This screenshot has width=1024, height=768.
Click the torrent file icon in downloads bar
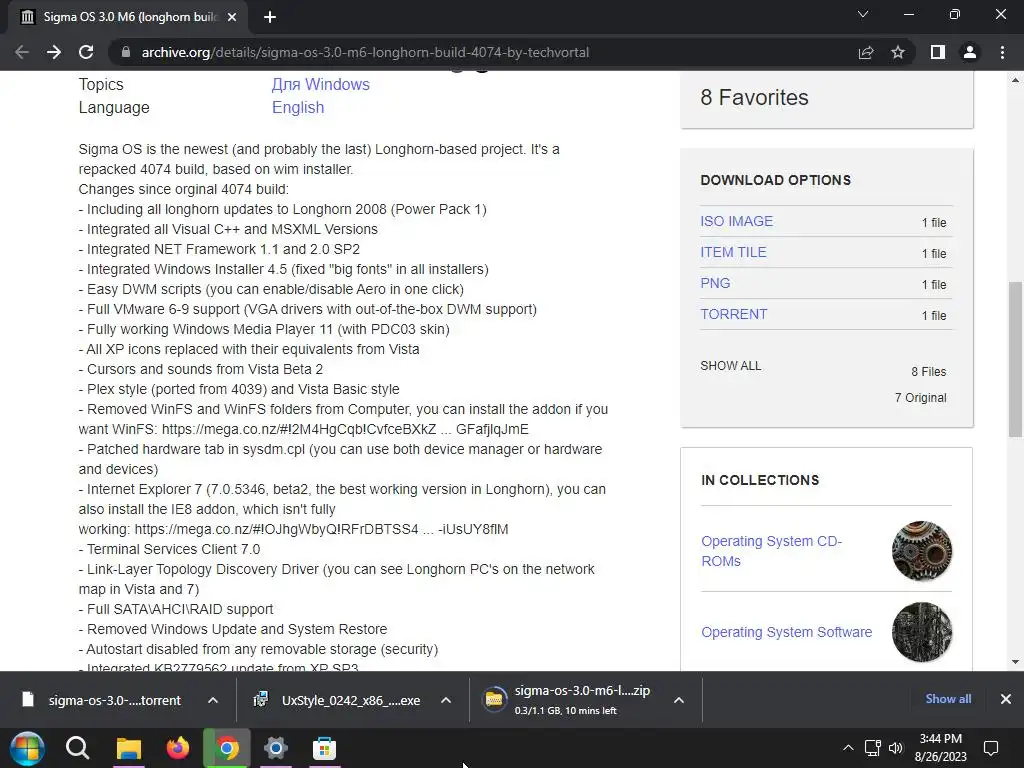coord(27,699)
